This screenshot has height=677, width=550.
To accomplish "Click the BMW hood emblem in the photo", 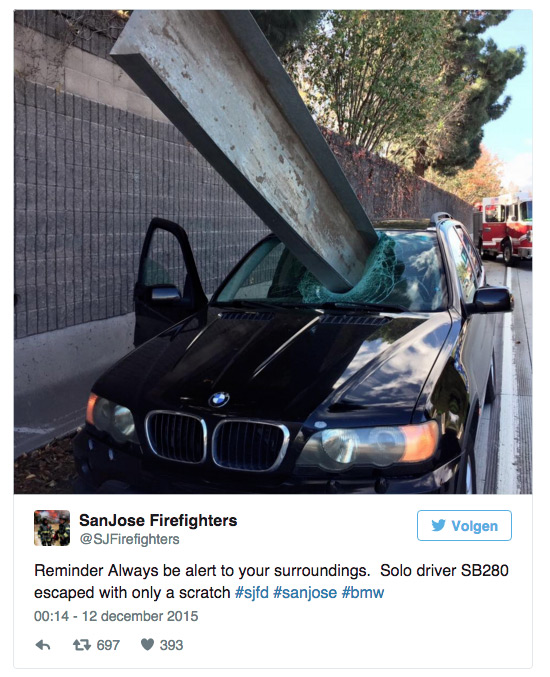I will [x=219, y=399].
